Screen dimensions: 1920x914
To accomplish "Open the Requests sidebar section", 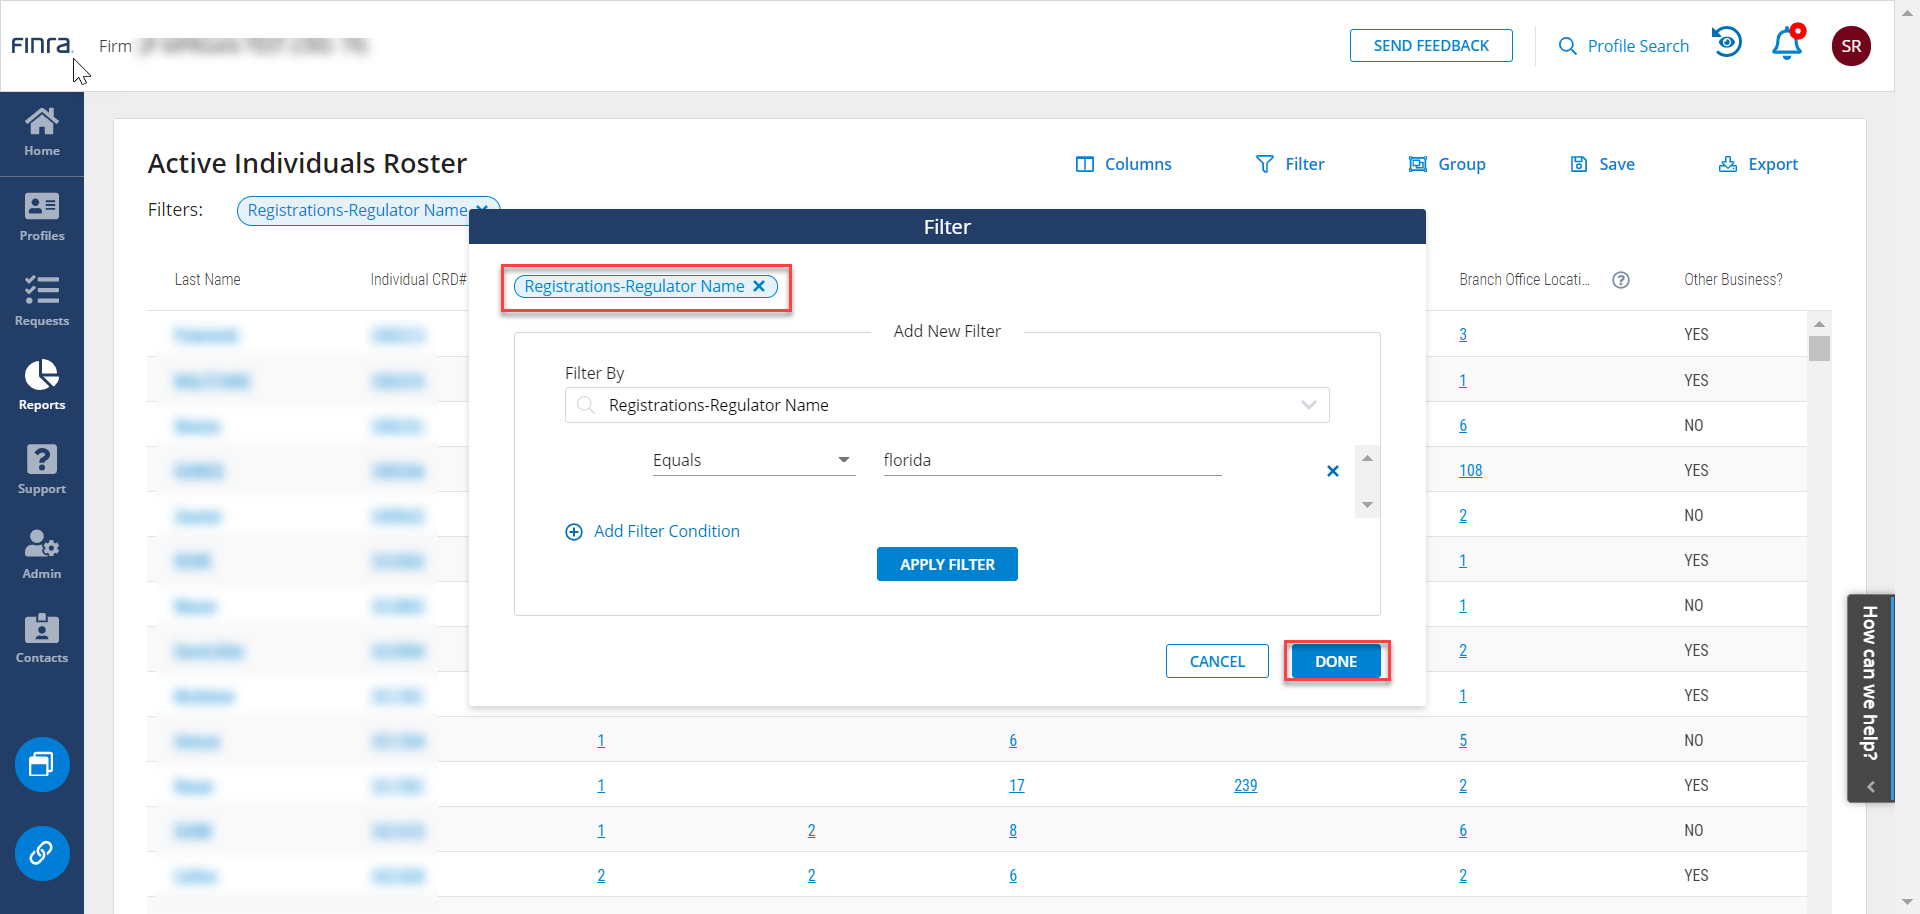I will click(x=42, y=301).
